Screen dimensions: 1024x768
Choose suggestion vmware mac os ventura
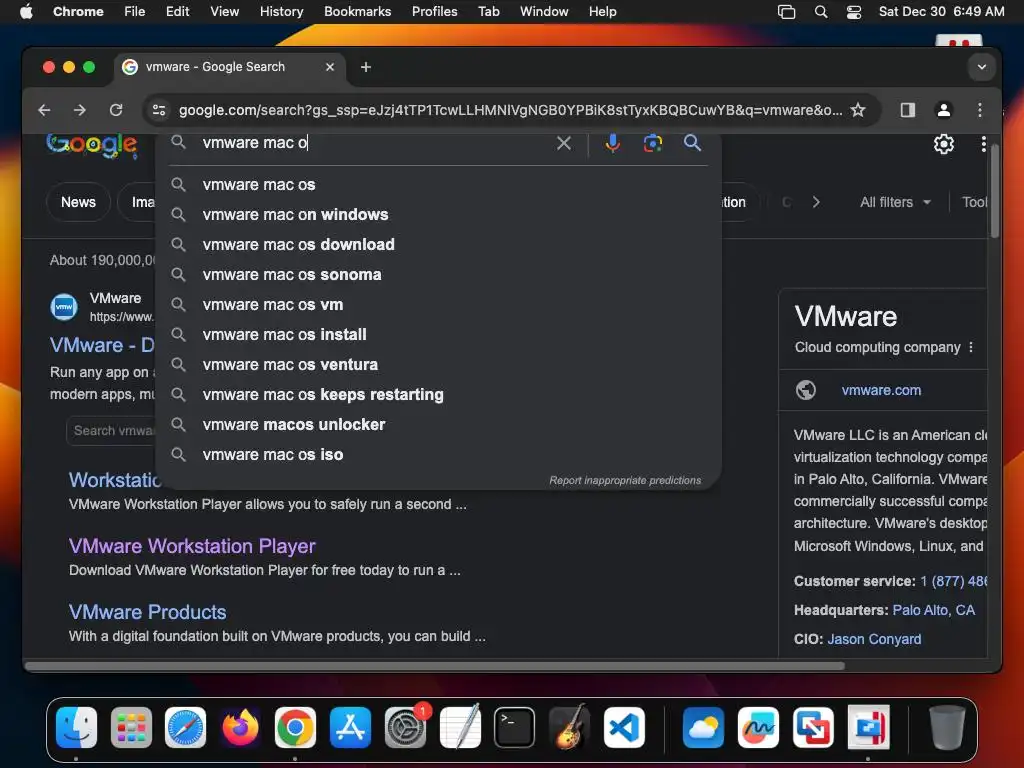[439, 365]
